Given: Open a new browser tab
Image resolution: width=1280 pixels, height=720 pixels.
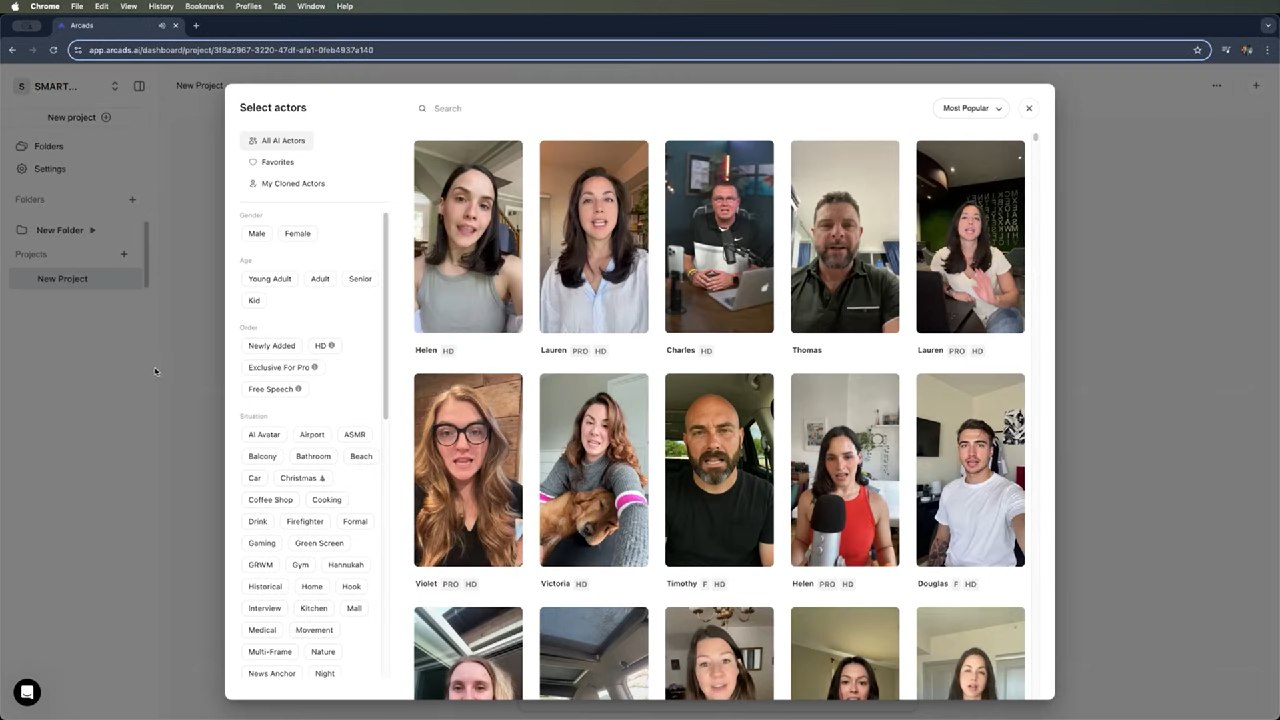Looking at the screenshot, I should (196, 26).
